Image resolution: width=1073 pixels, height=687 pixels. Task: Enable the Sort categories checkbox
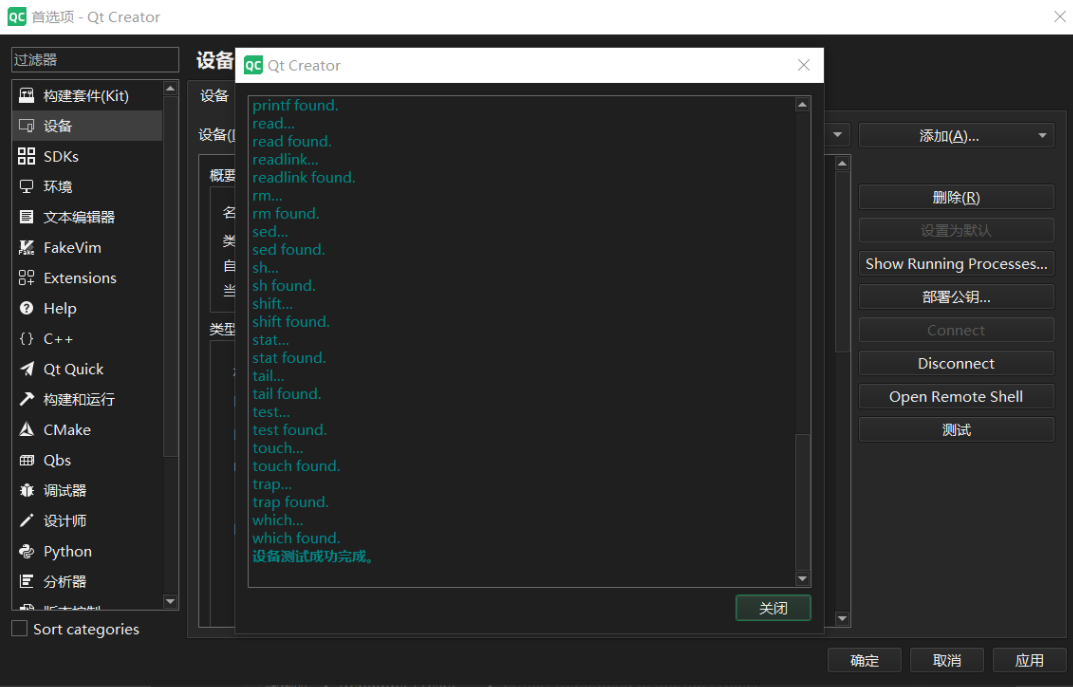coord(20,629)
